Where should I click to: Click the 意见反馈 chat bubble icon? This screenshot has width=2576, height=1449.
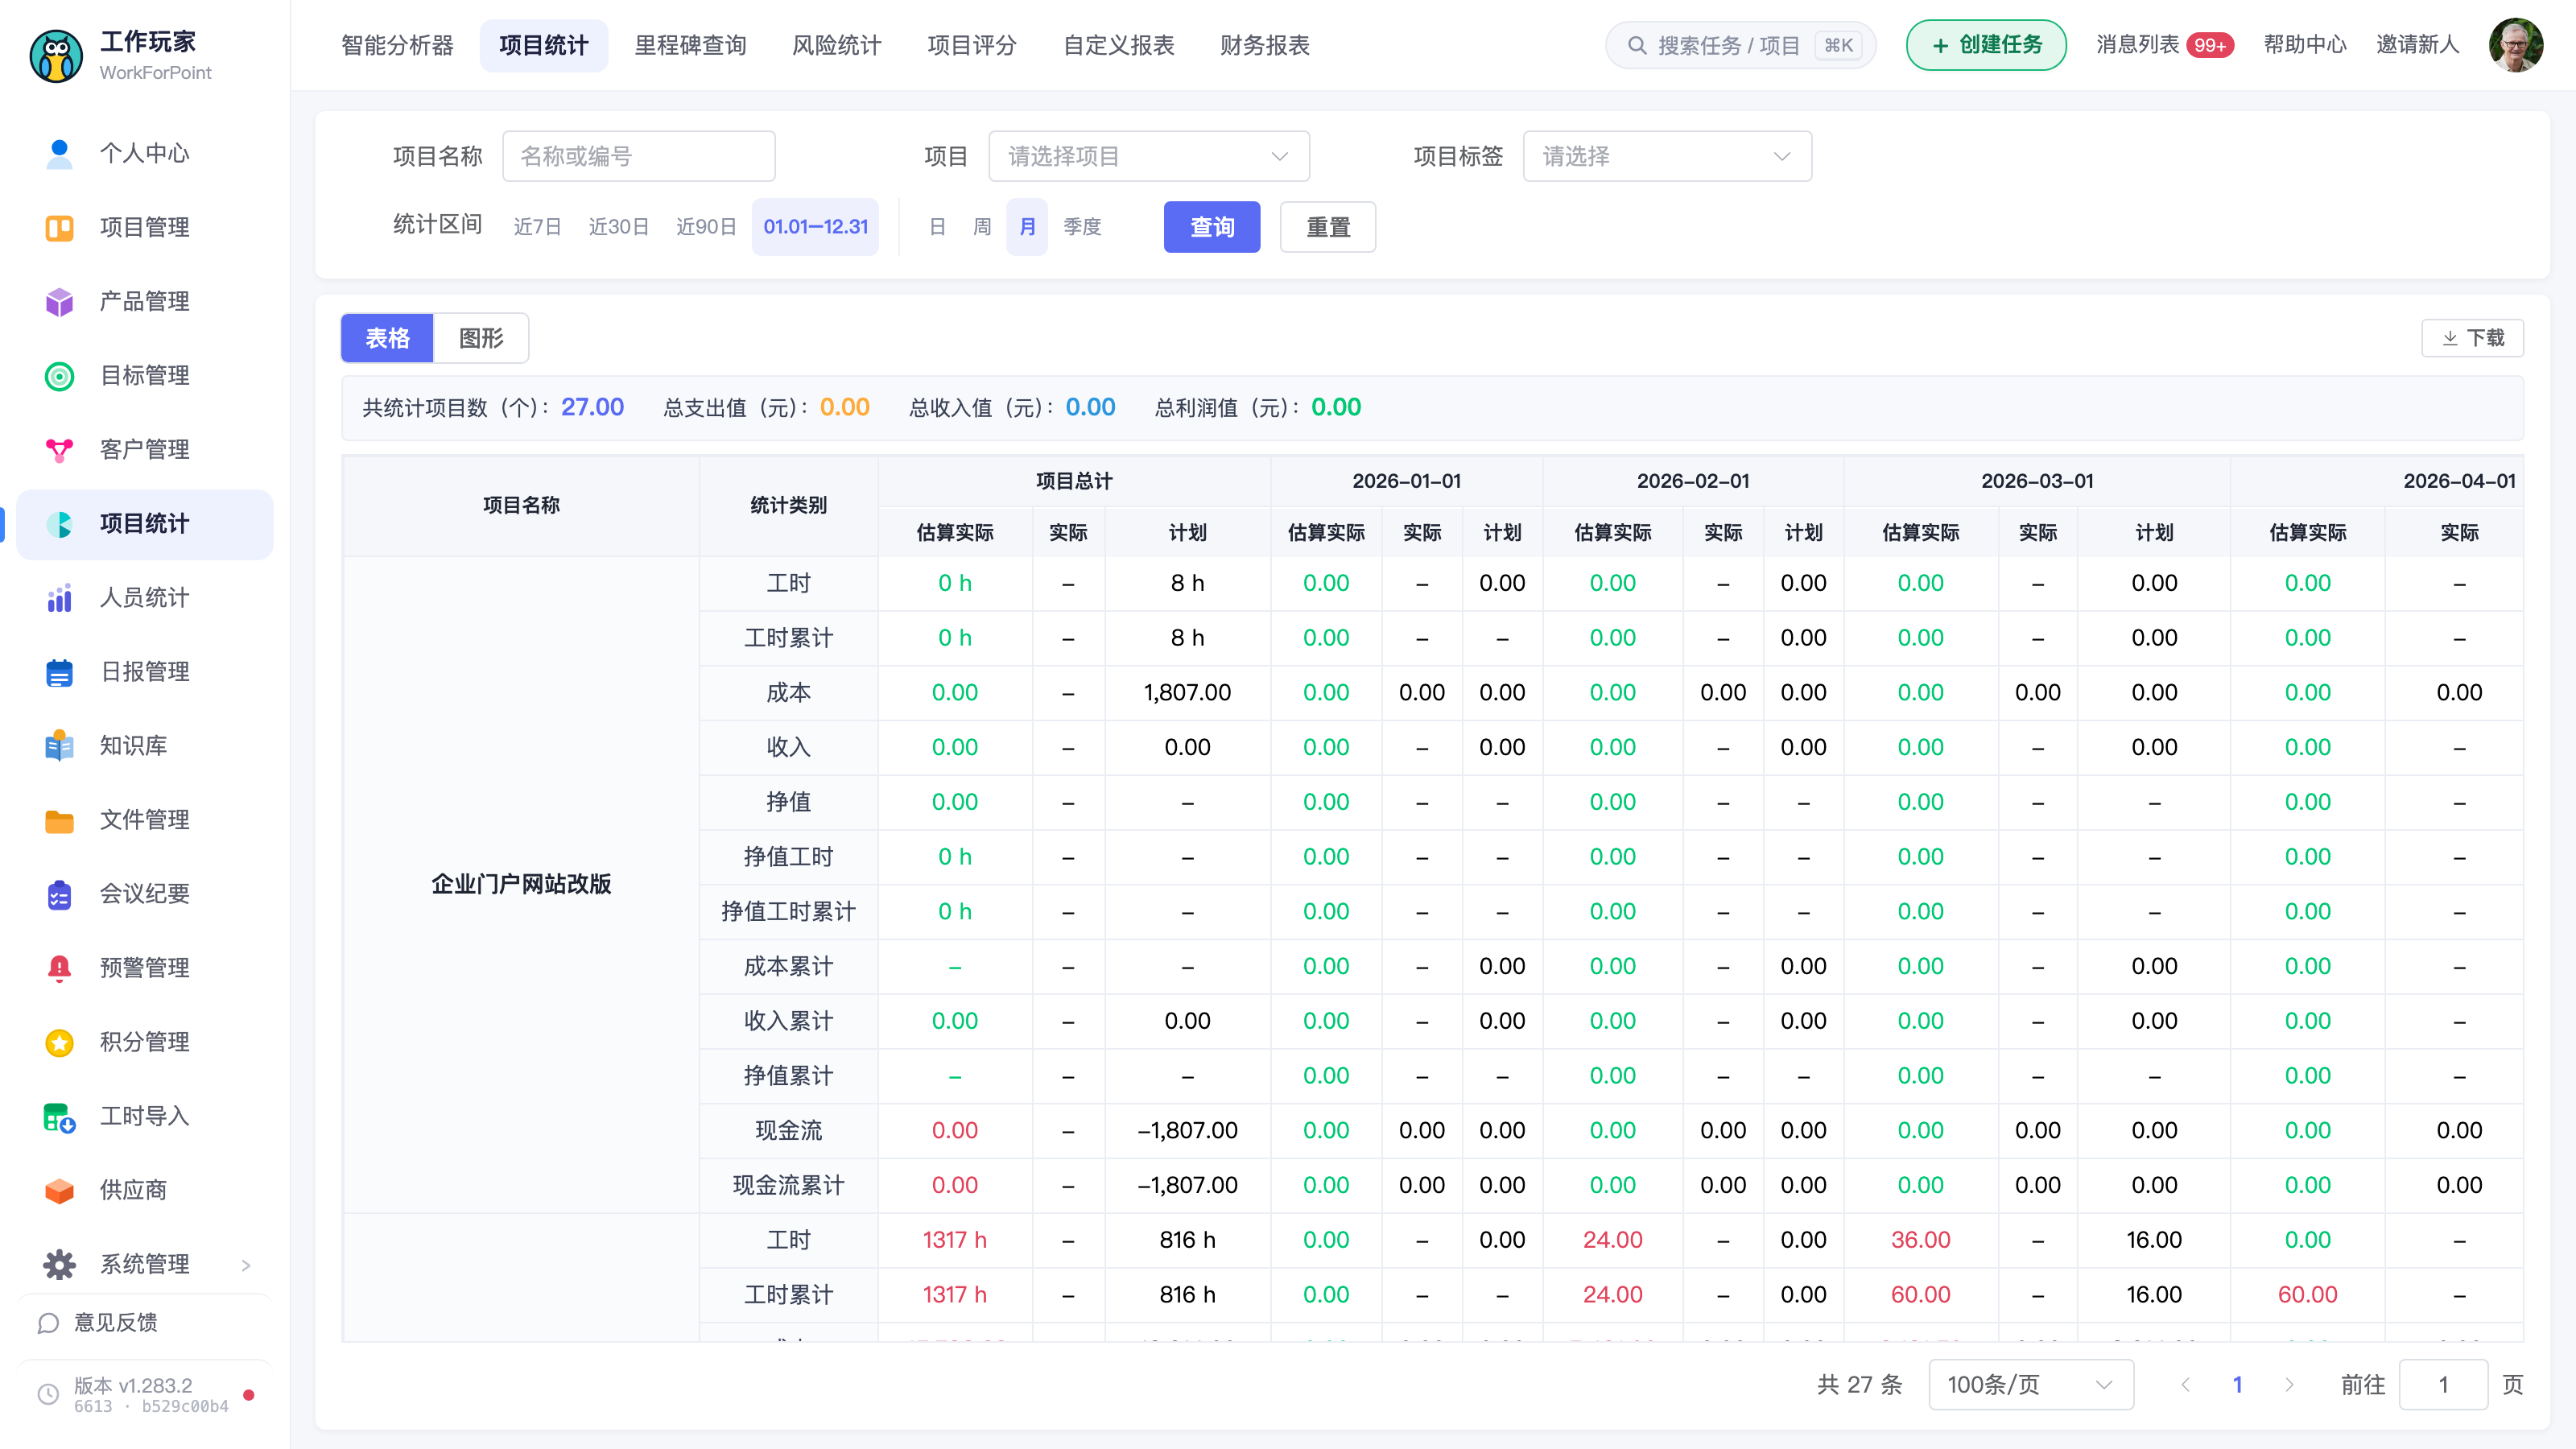click(48, 1323)
